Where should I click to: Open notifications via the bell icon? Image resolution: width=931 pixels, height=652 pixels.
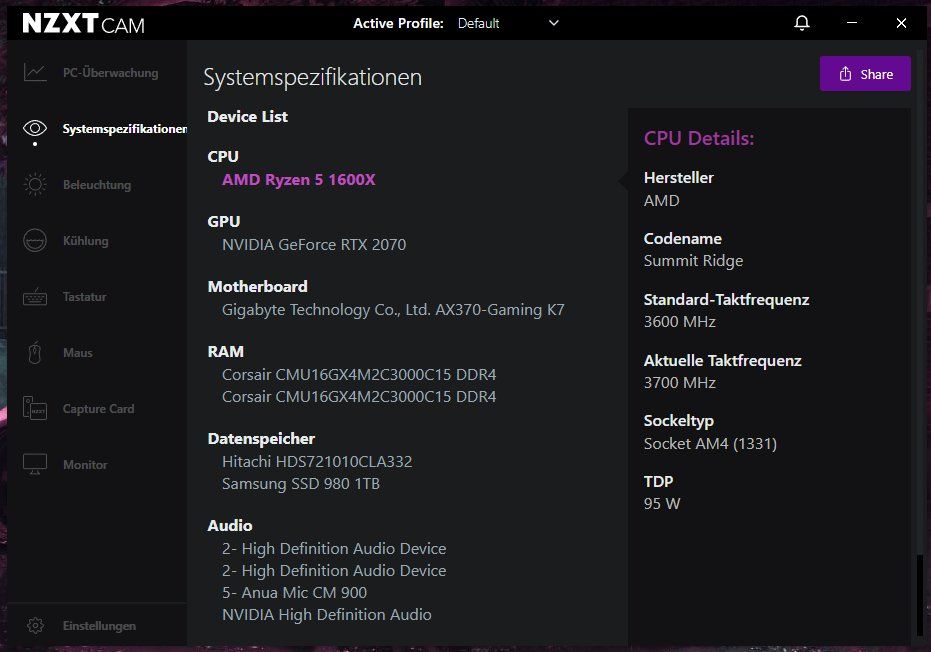(x=802, y=23)
